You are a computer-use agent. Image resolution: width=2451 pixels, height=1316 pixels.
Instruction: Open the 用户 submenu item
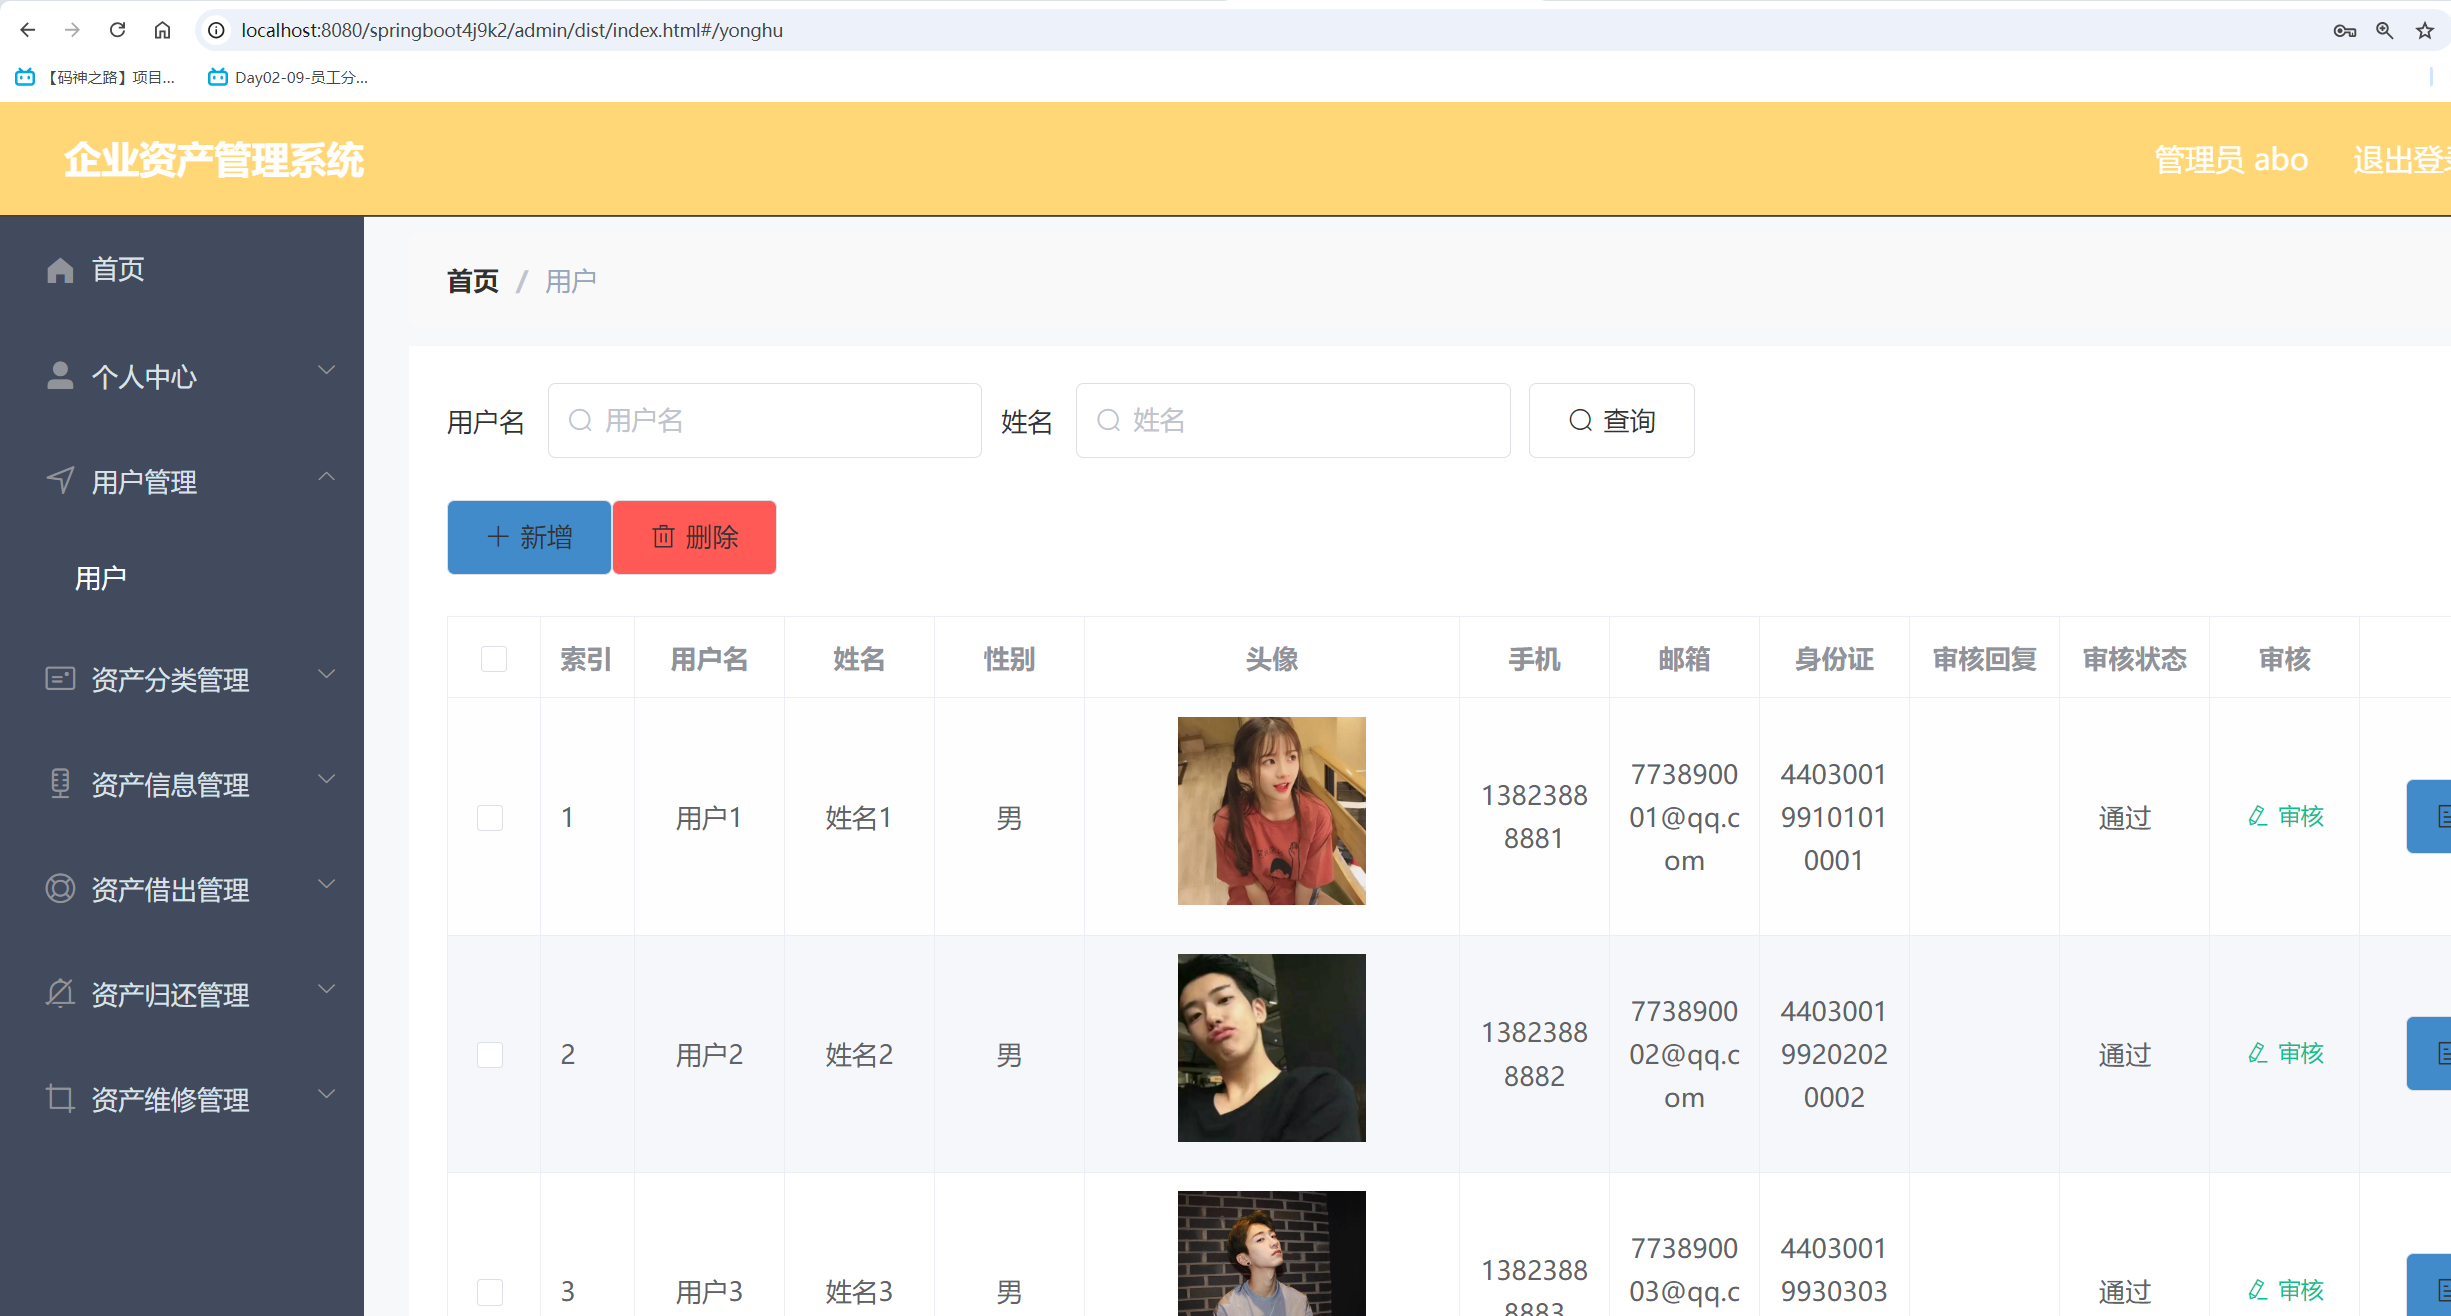point(100,578)
